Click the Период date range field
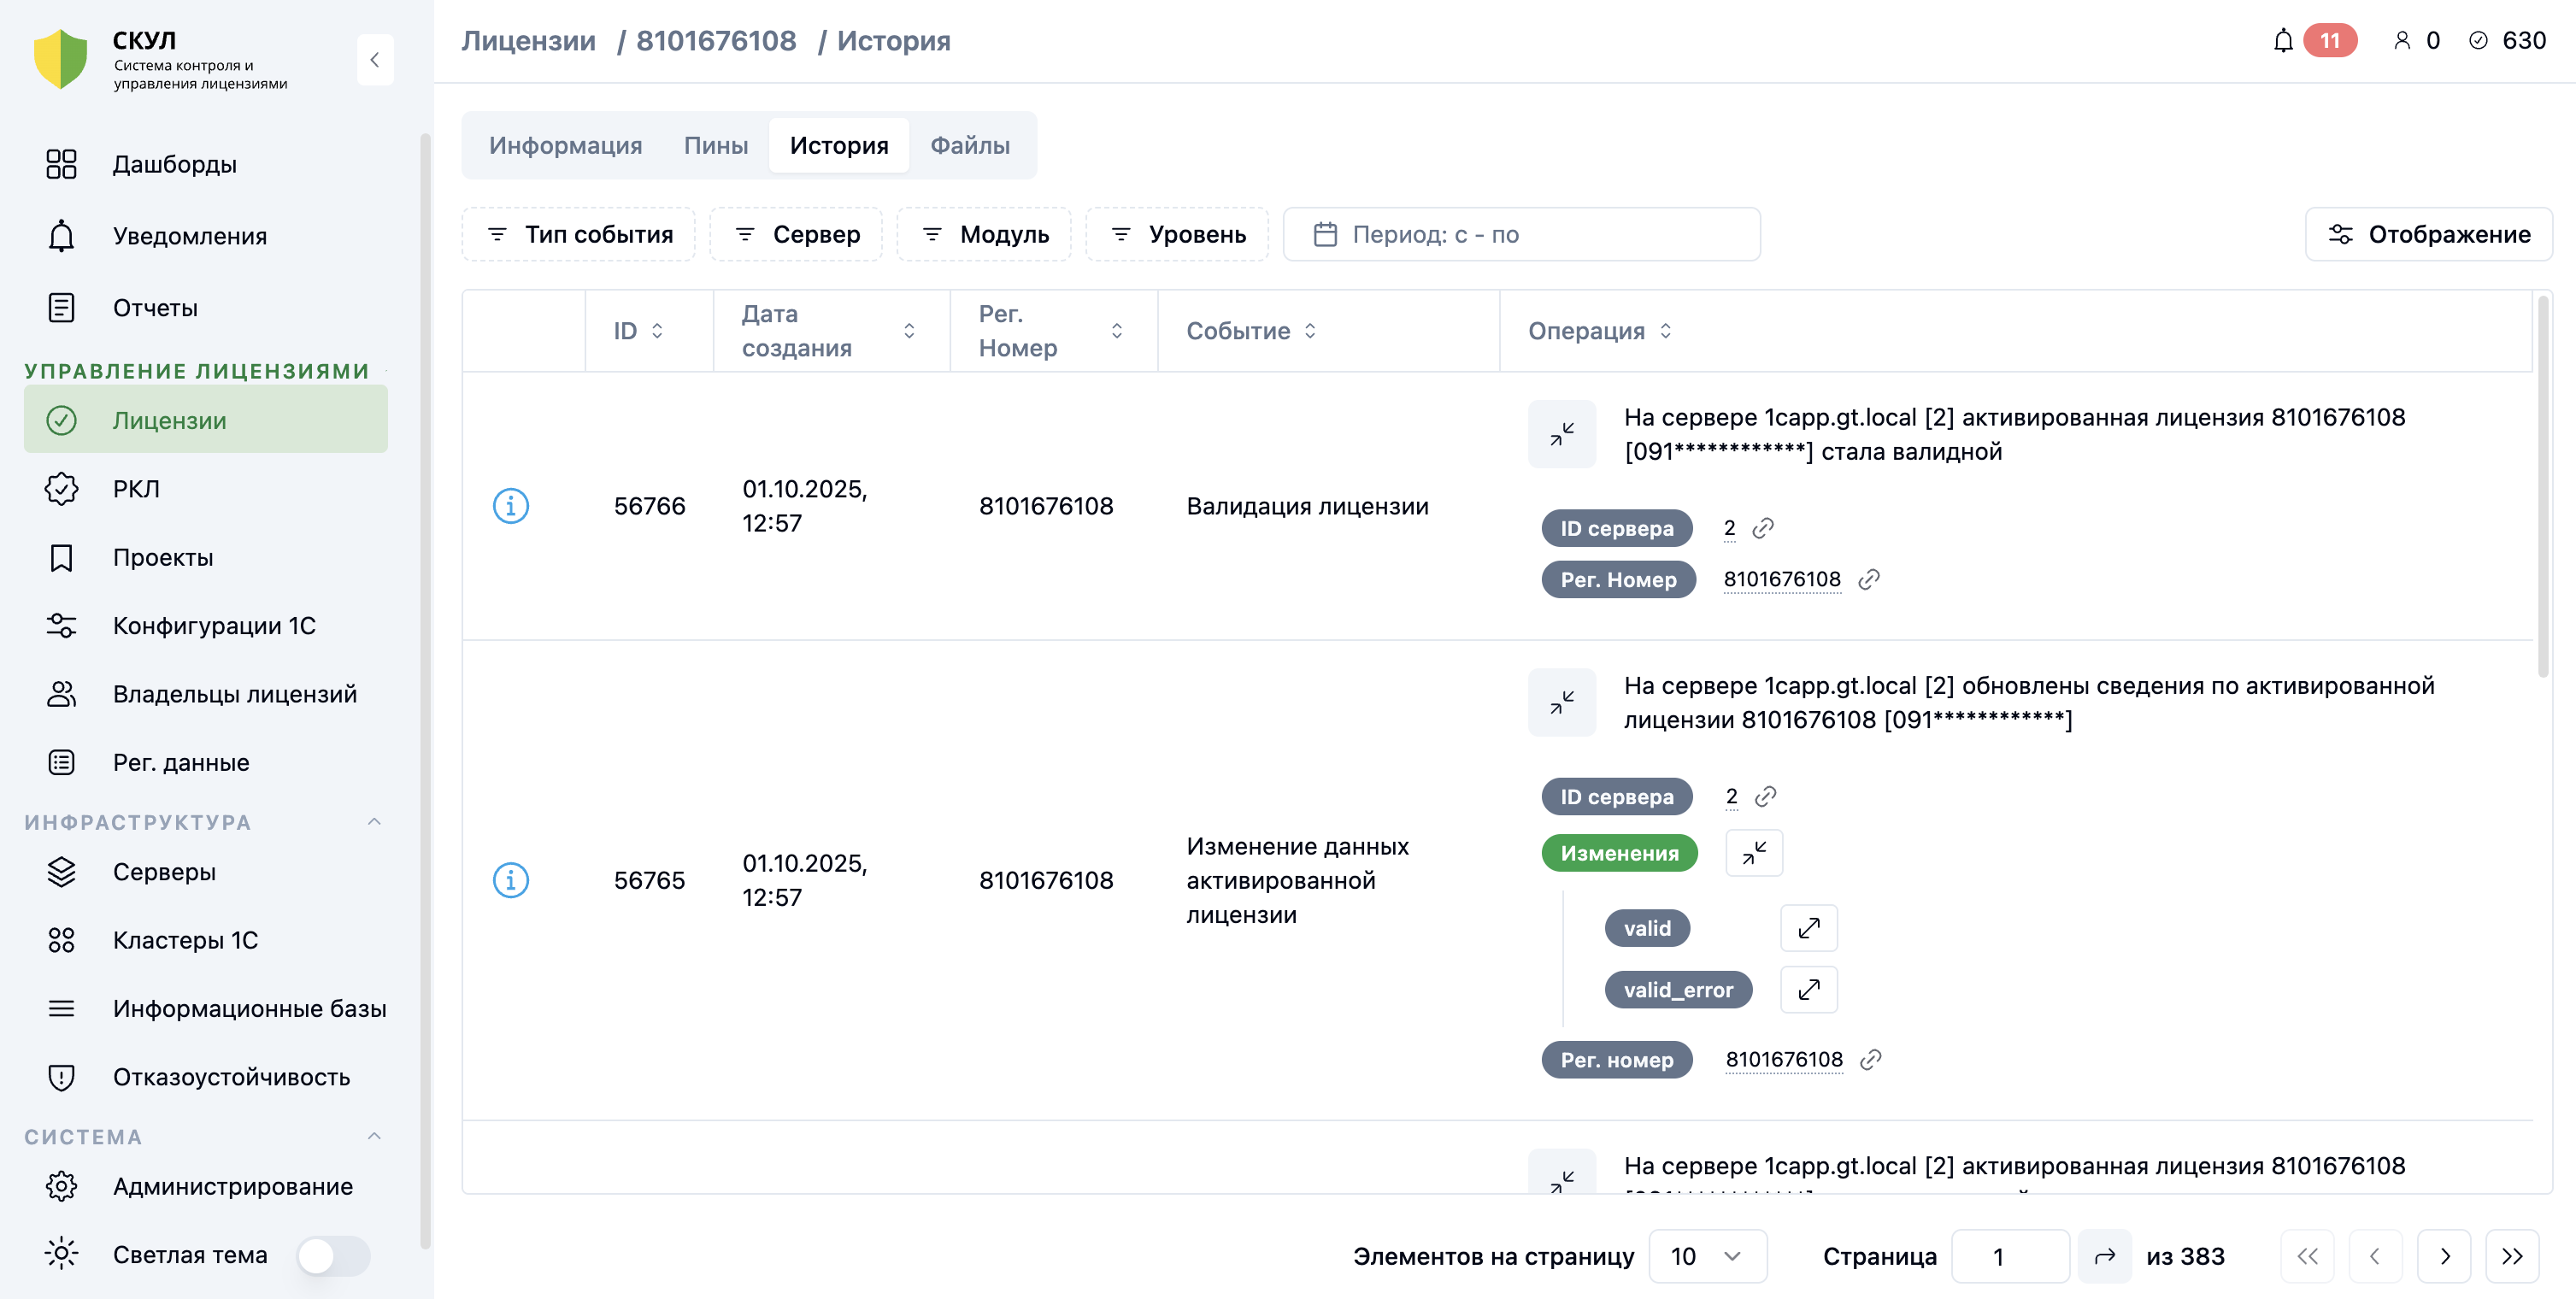The image size is (2576, 1299). [1521, 234]
